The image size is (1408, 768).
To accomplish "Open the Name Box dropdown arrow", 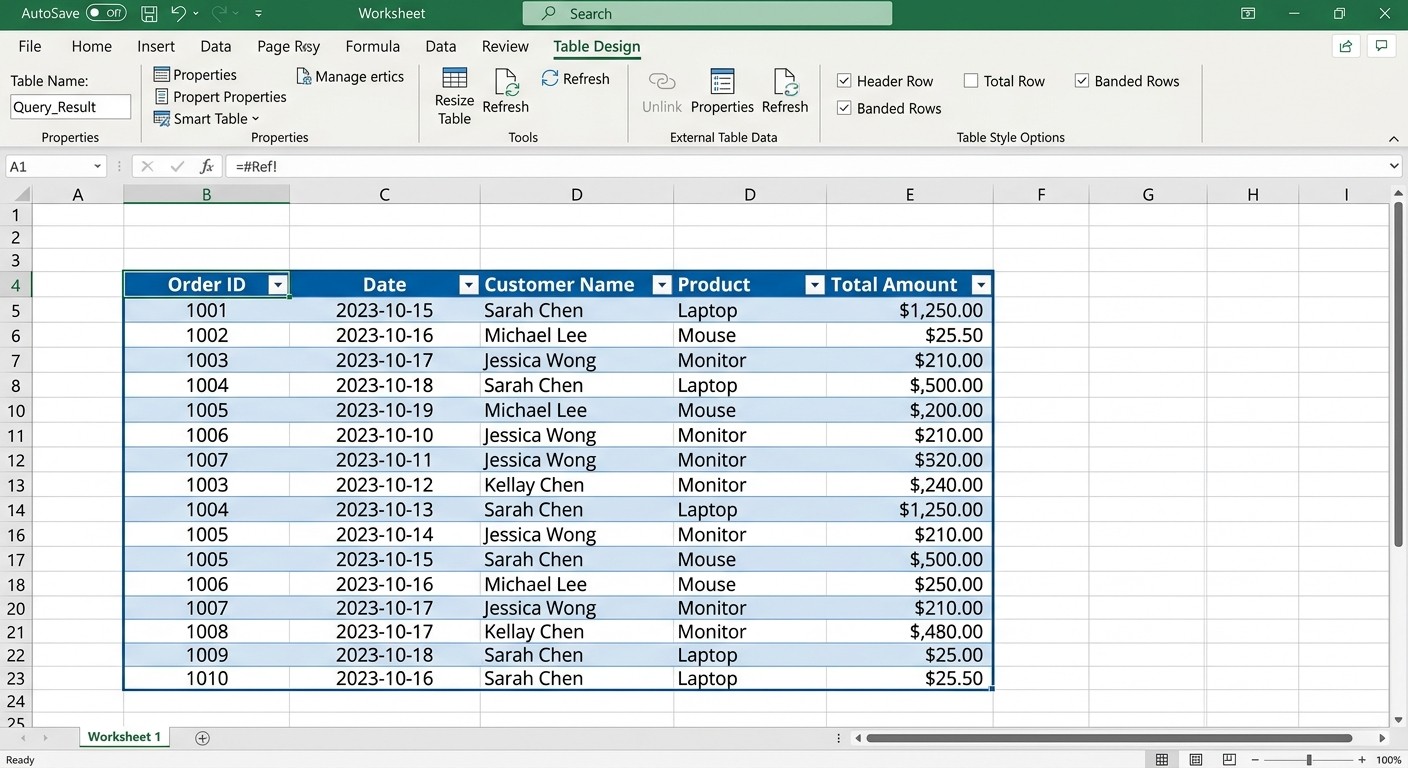I will [x=97, y=166].
